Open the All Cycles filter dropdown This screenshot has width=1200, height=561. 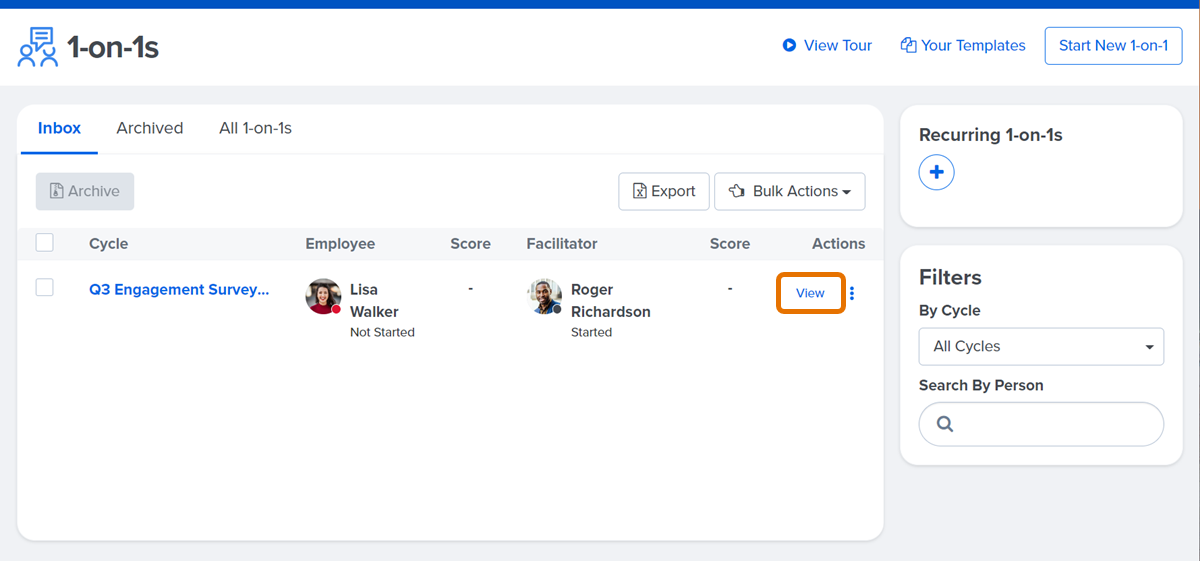1041,346
